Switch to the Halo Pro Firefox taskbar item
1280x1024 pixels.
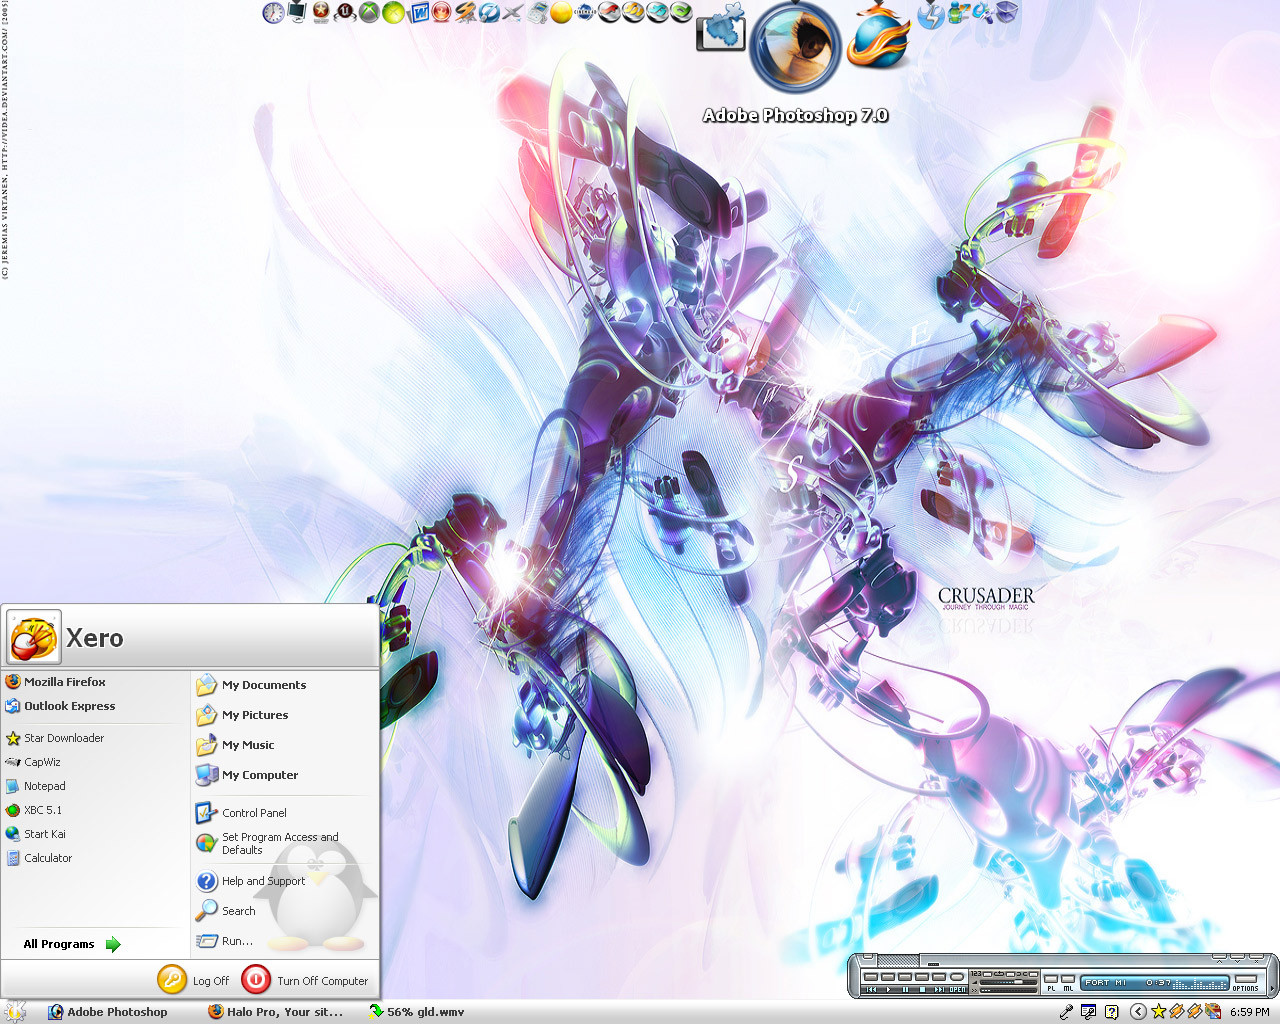pyautogui.click(x=276, y=1012)
